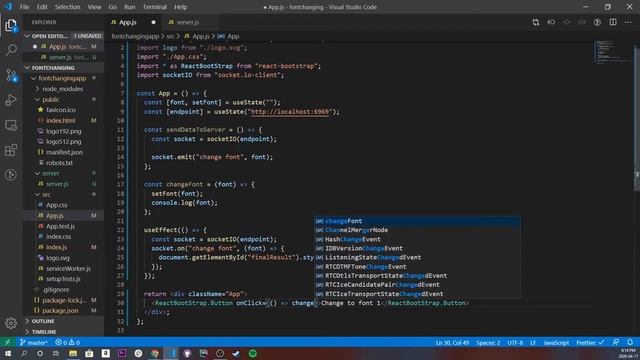The width and height of the screenshot is (640, 360).
Task: Choose HashChangeEvent suggestion
Action: [x=417, y=239]
